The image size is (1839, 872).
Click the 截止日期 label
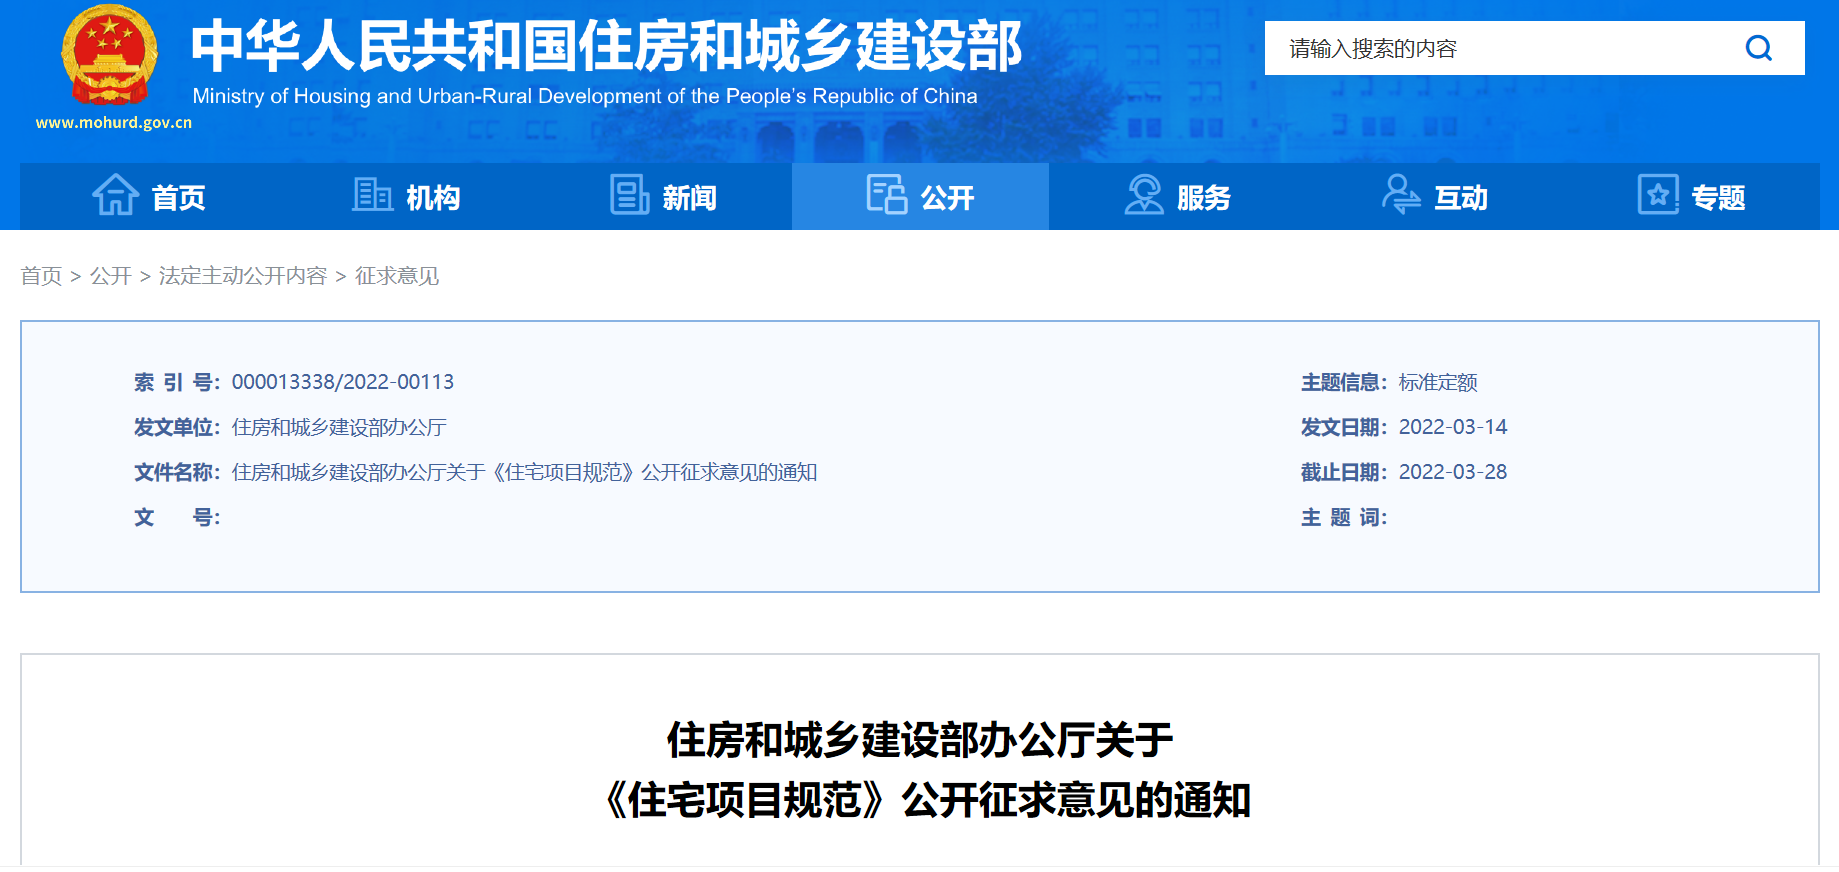tap(1344, 472)
